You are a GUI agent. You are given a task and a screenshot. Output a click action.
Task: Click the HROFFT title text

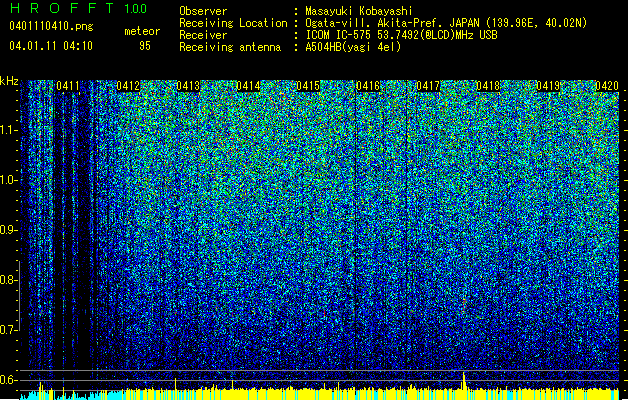coord(63,8)
